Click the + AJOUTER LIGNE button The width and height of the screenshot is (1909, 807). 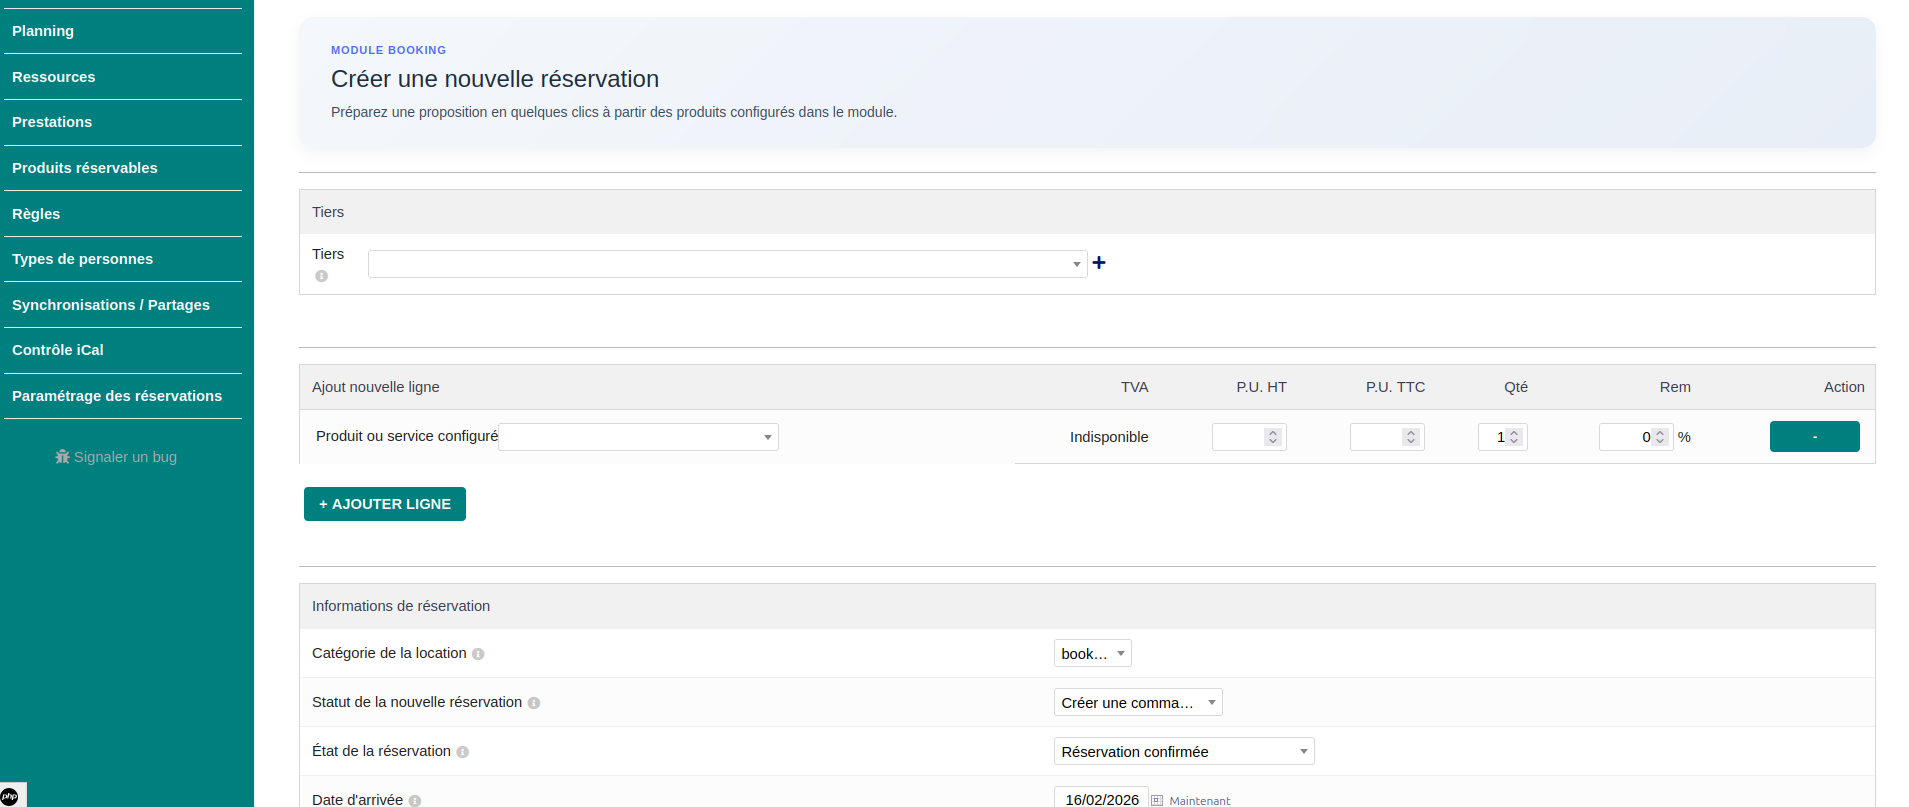click(385, 504)
